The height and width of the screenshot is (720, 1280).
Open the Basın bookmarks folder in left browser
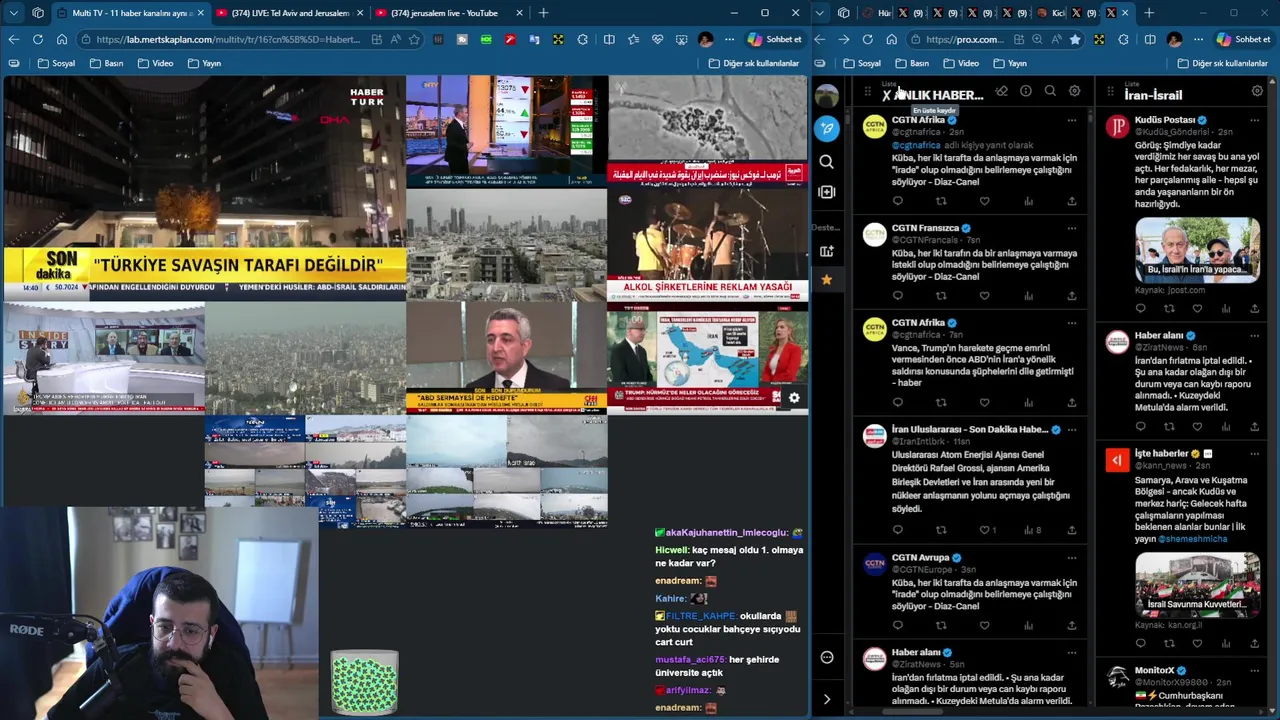[x=106, y=63]
